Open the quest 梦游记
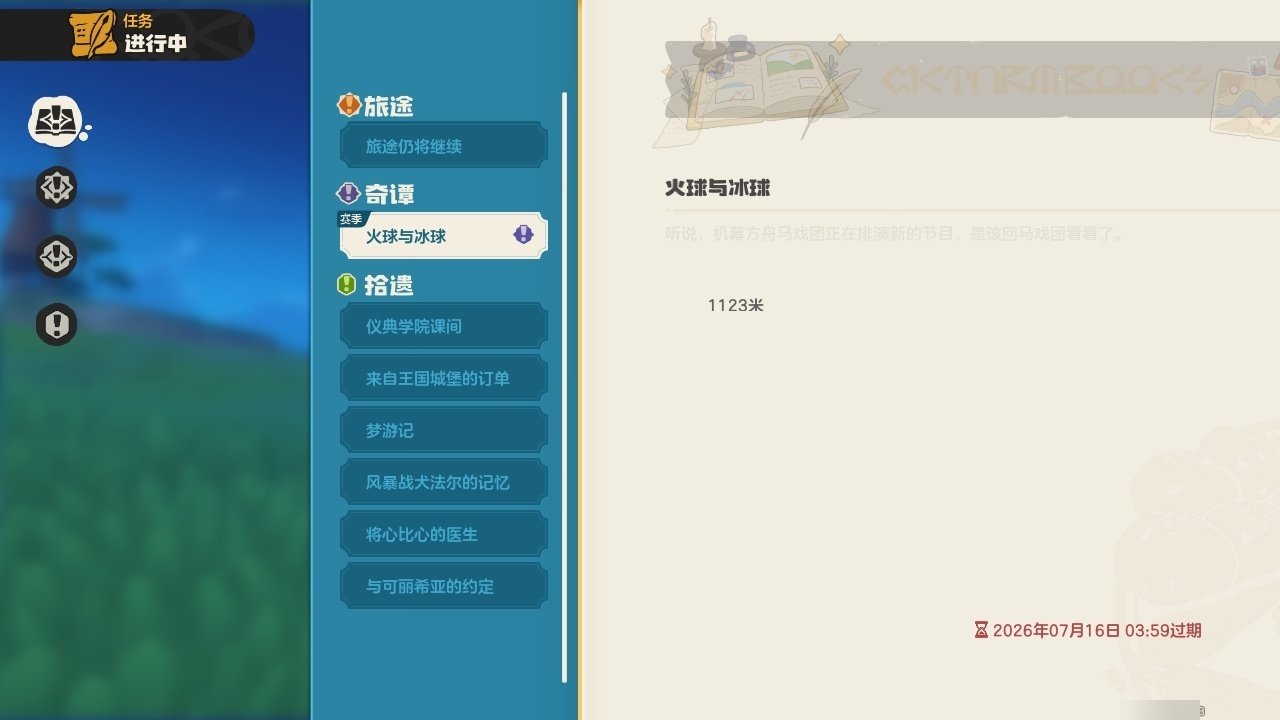The height and width of the screenshot is (720, 1280). pyautogui.click(x=444, y=430)
